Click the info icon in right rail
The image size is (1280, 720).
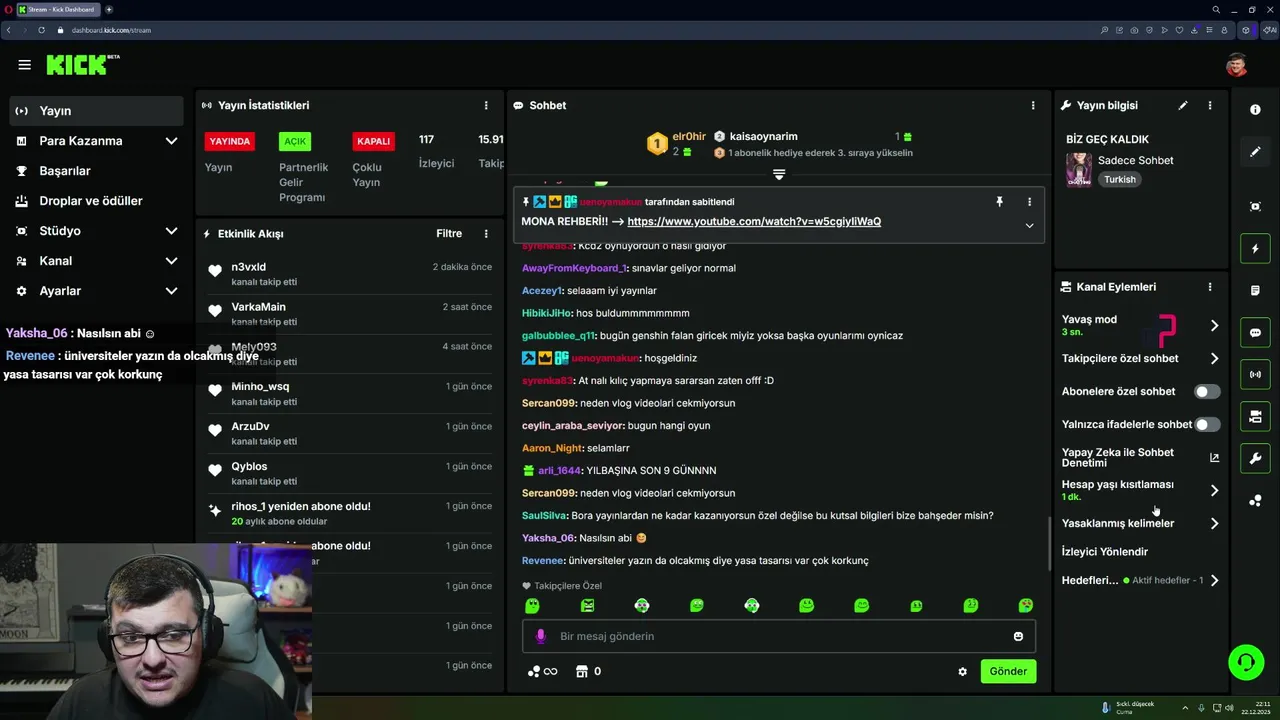pos(1255,110)
